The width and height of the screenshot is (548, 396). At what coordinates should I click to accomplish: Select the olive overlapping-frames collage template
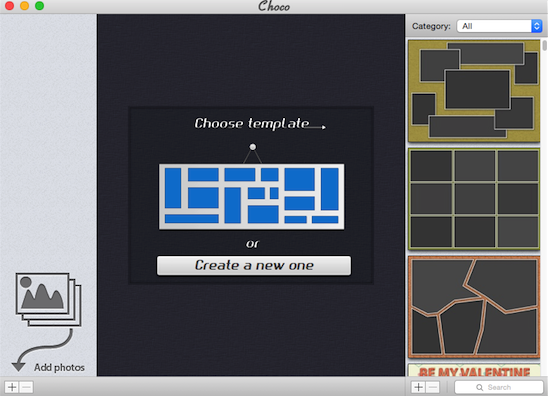tap(474, 91)
